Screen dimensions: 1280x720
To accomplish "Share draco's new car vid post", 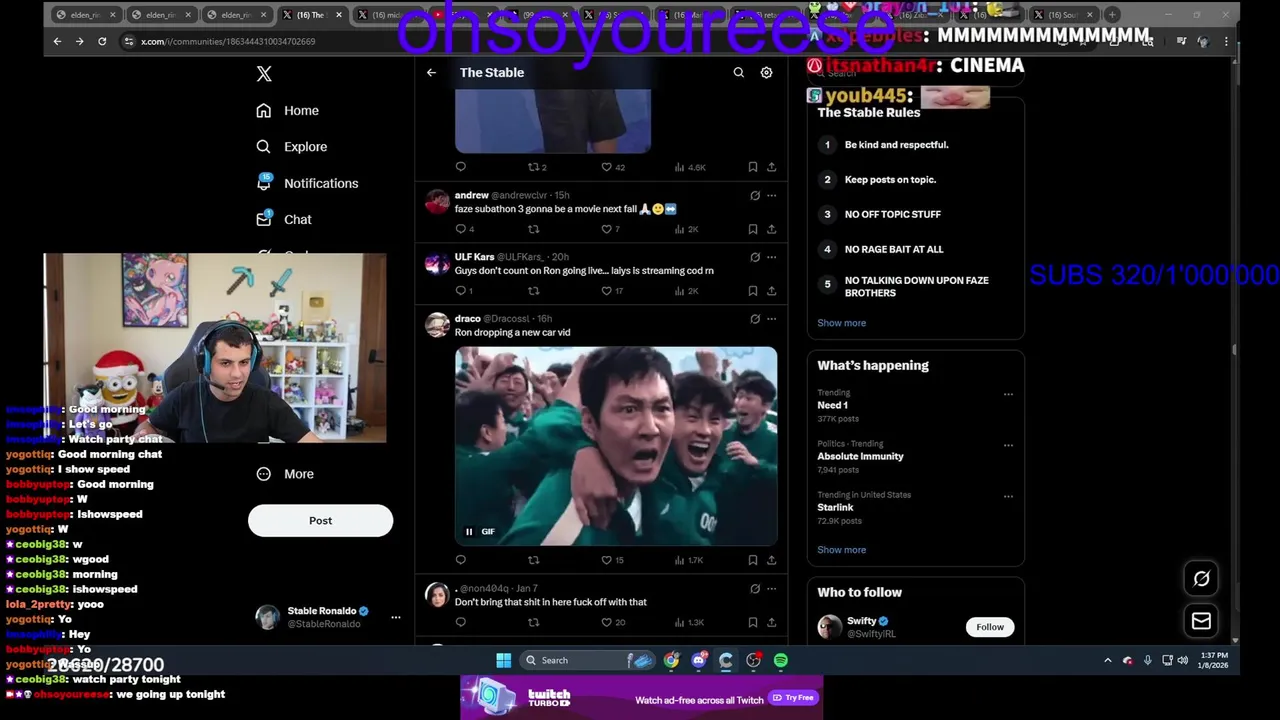I will pos(771,560).
